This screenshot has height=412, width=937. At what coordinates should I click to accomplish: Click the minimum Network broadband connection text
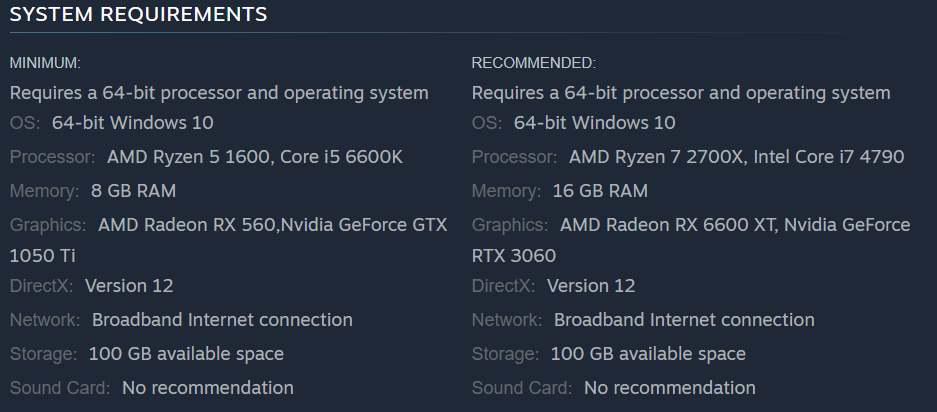pyautogui.click(x=222, y=320)
